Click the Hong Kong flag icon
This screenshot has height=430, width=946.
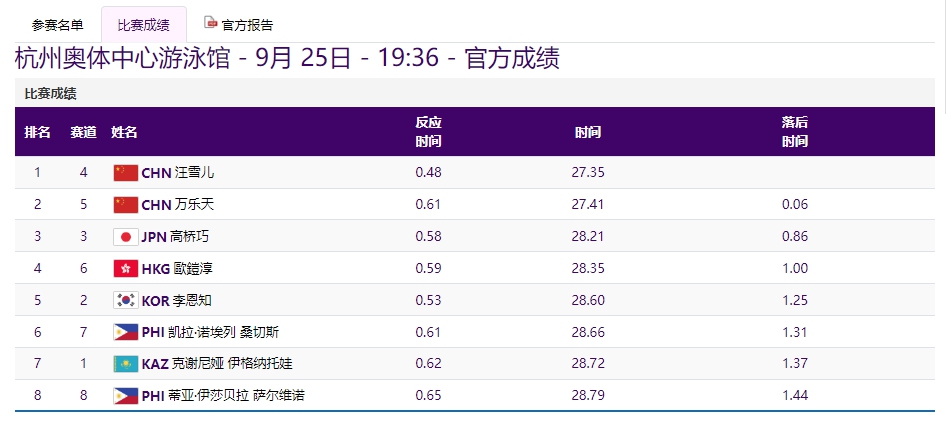[125, 268]
